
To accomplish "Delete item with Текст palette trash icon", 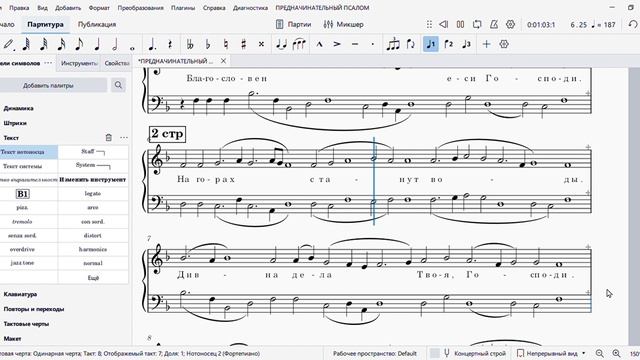I will tap(109, 138).
